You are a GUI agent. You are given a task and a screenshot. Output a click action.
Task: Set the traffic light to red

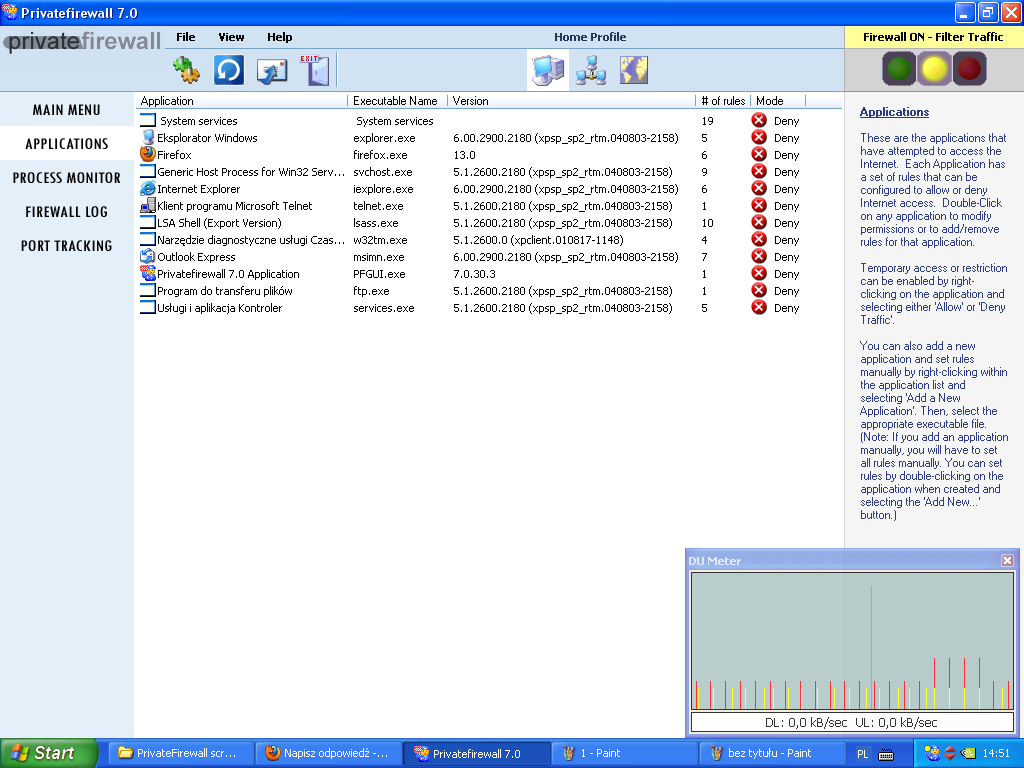click(x=969, y=69)
